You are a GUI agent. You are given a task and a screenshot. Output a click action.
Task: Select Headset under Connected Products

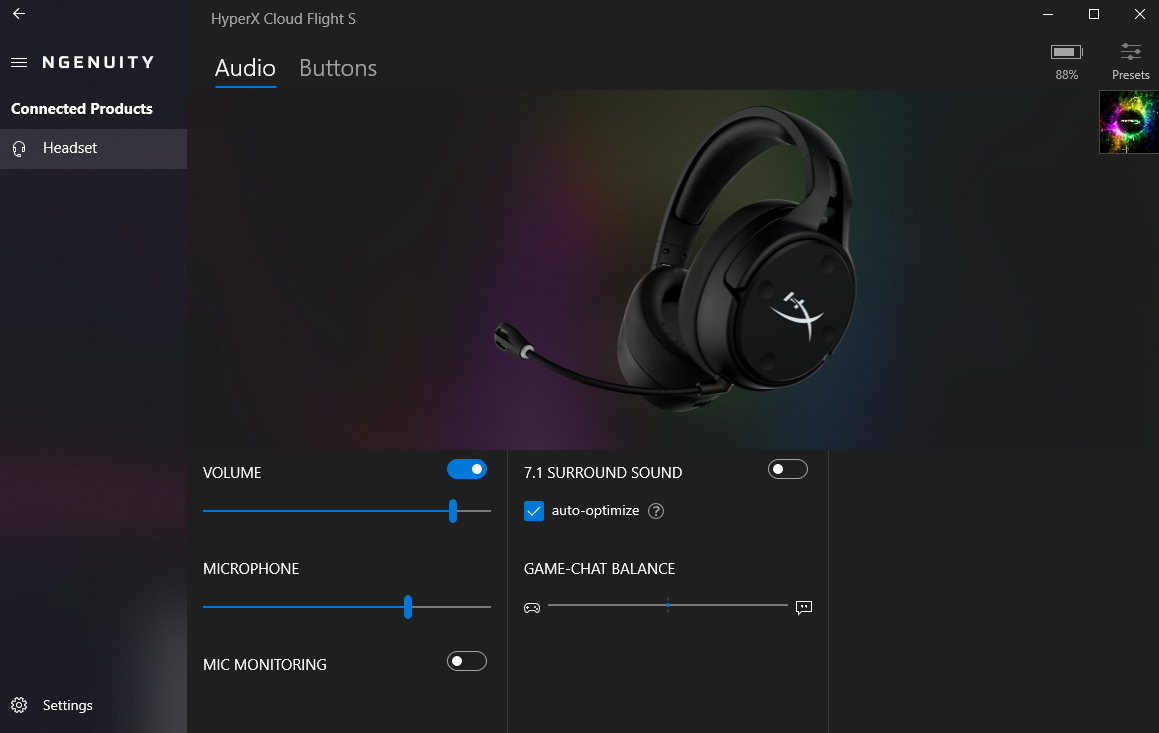tap(70, 148)
